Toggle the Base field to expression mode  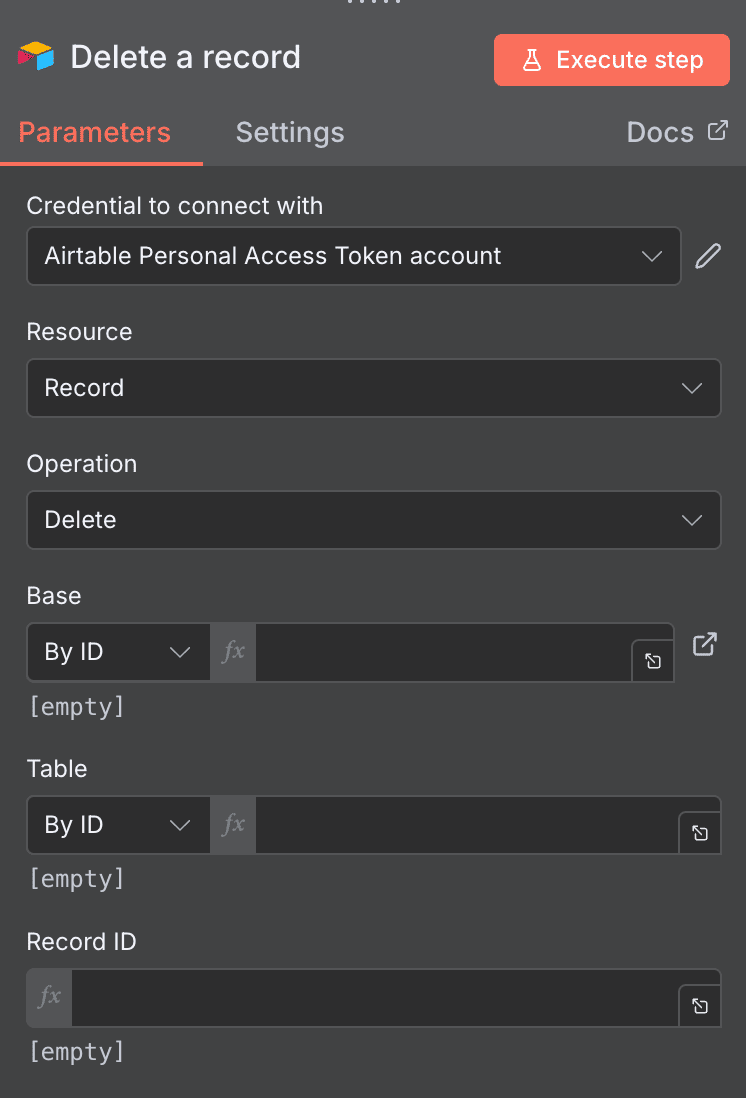[x=232, y=652]
